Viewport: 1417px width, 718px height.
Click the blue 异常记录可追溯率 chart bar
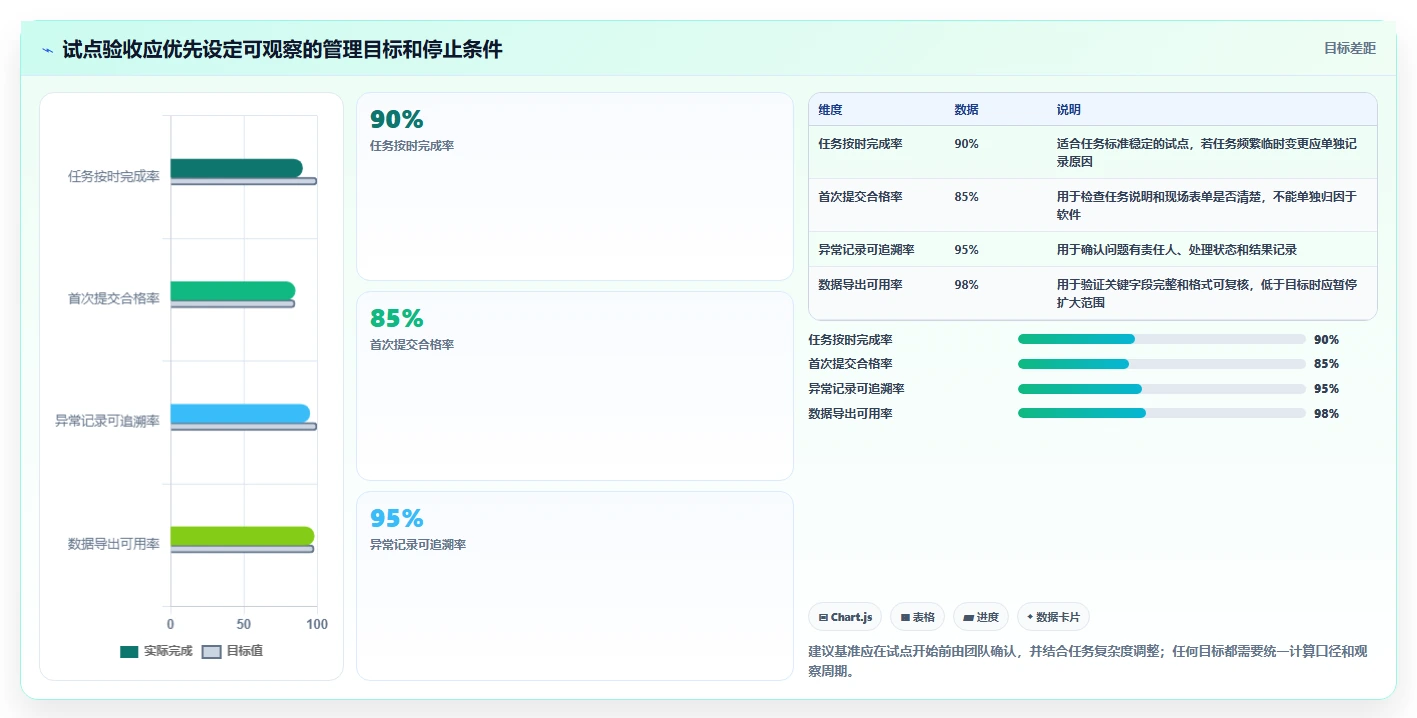click(x=240, y=413)
